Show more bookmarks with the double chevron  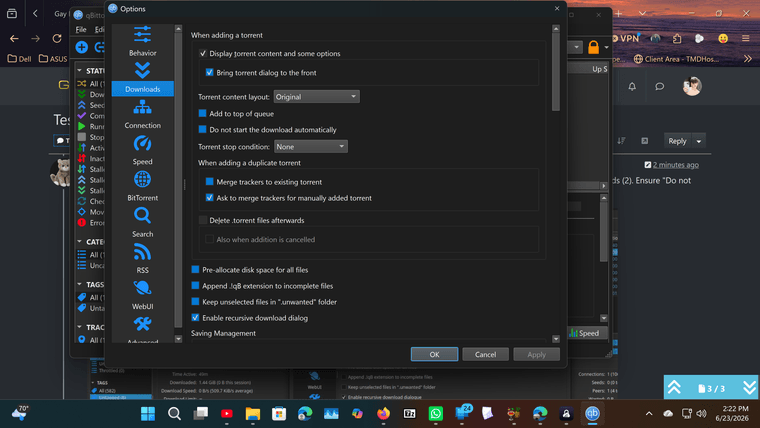(747, 59)
